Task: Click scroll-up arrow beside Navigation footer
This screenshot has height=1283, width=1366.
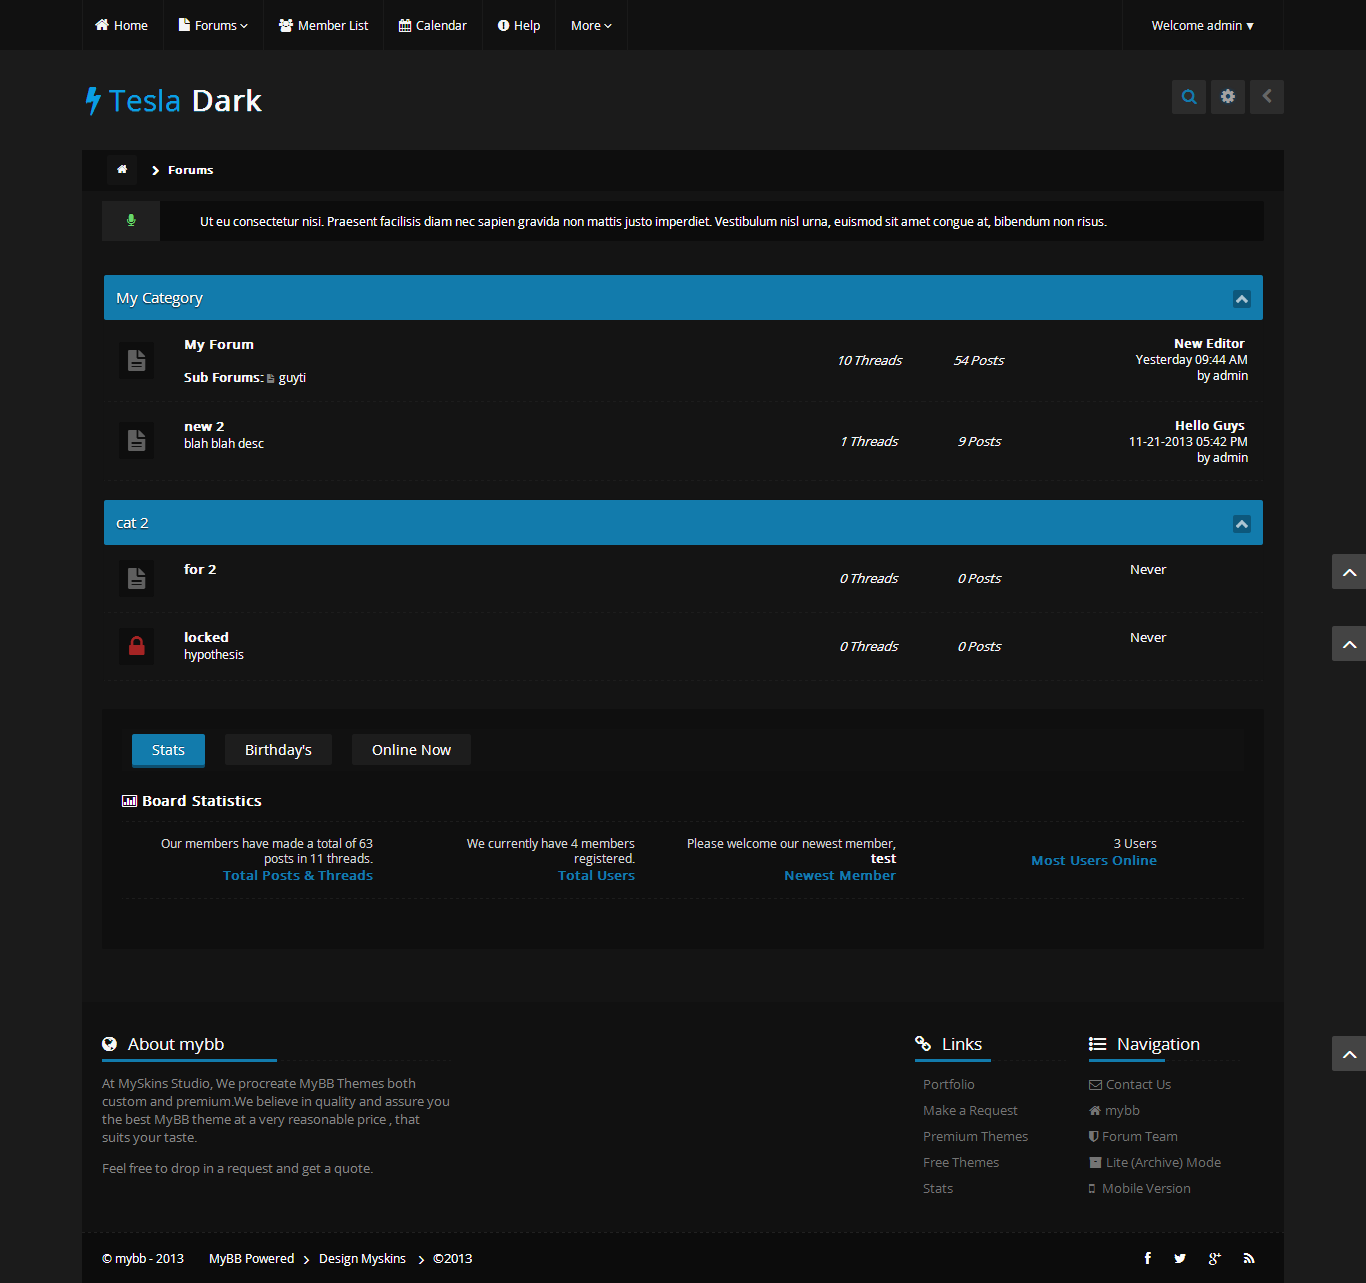Action: click(x=1349, y=1054)
